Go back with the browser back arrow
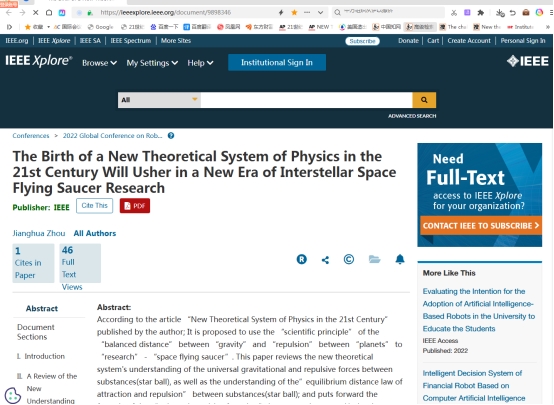The image size is (554, 405). click(9, 13)
